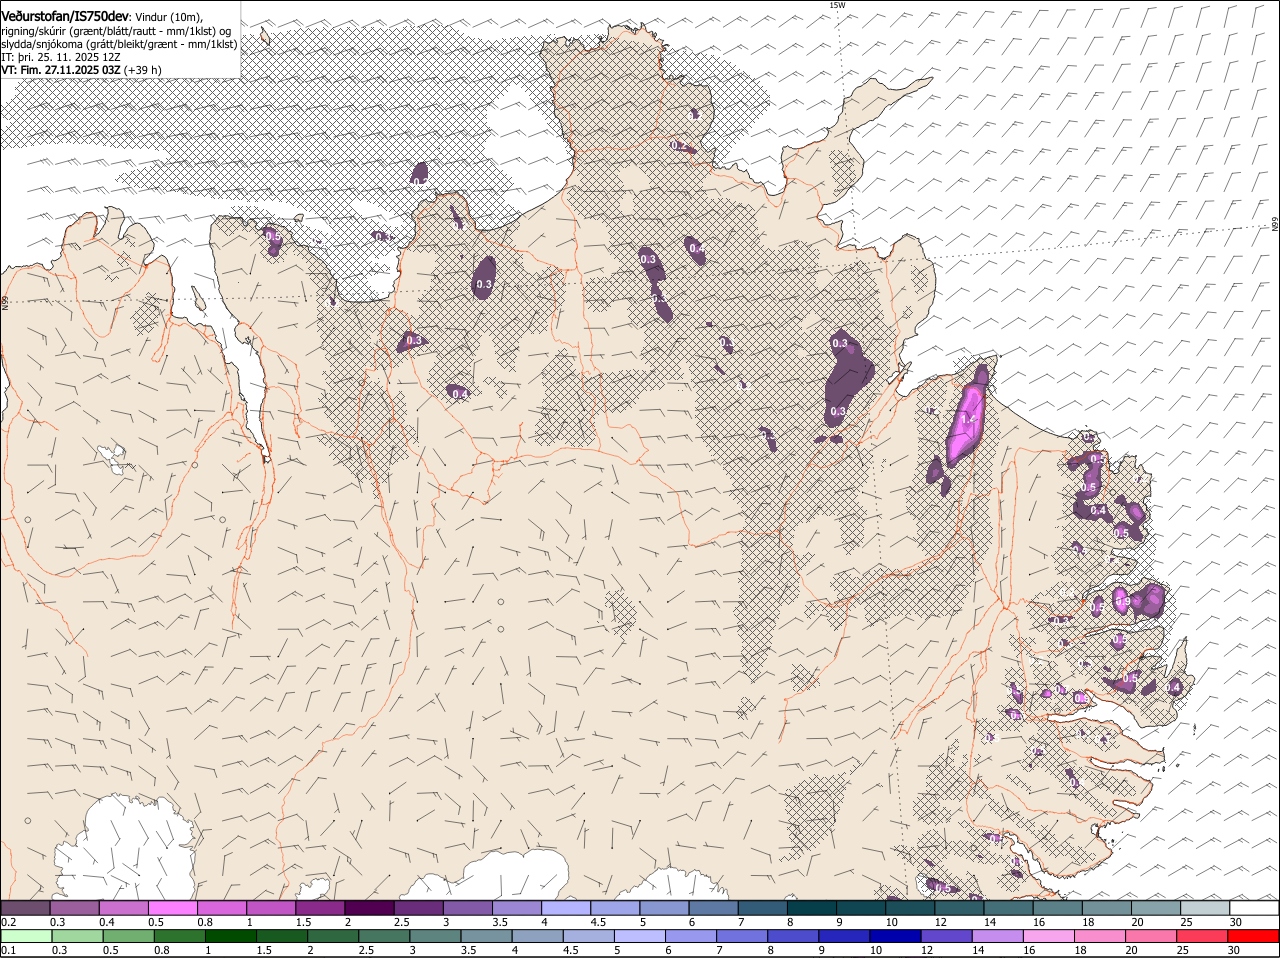Select the 1.5 swatch in the rain legend
Image resolution: width=1280 pixels, height=958 pixels.
pos(281,936)
